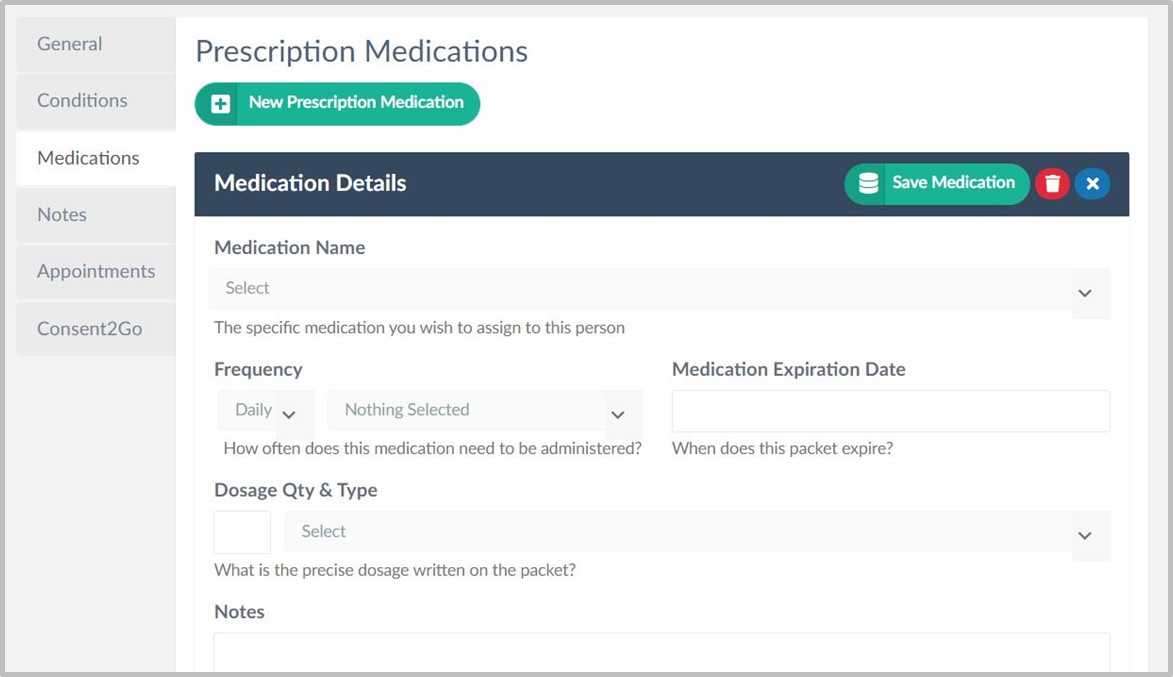
Task: Click the red trash delete icon
Action: 1052,184
